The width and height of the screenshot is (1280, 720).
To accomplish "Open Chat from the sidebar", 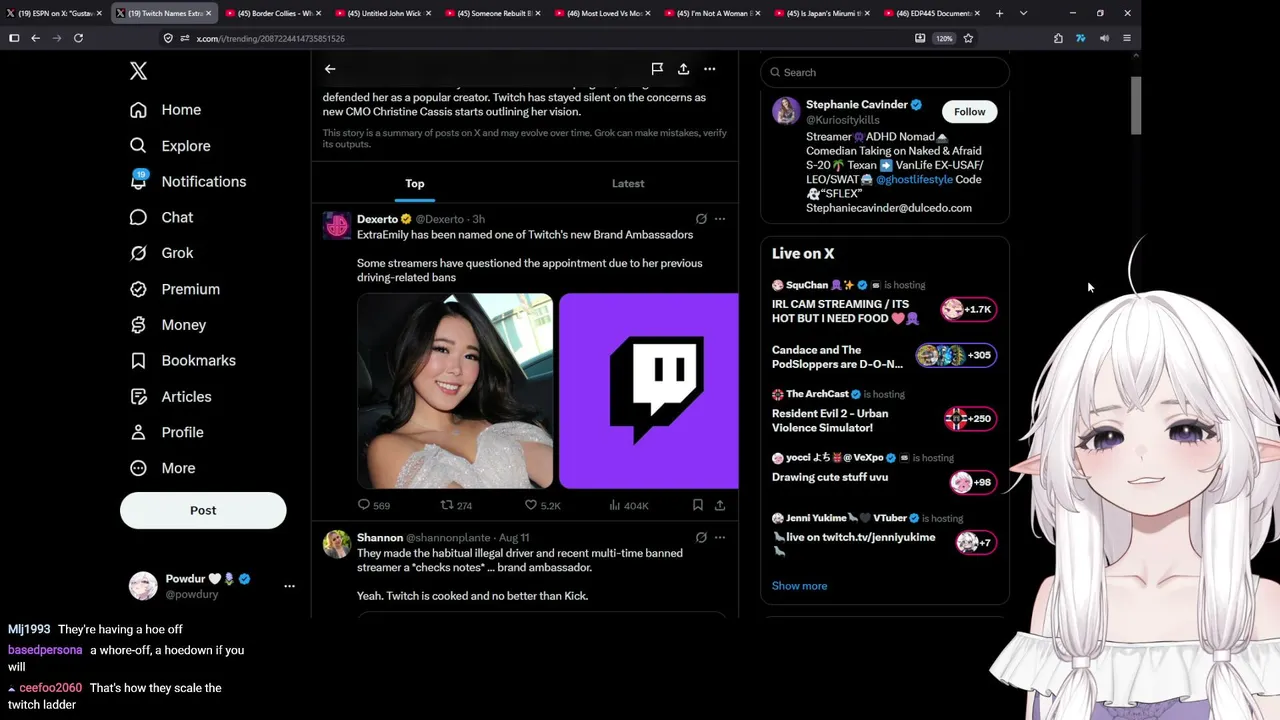I will [x=162, y=217].
